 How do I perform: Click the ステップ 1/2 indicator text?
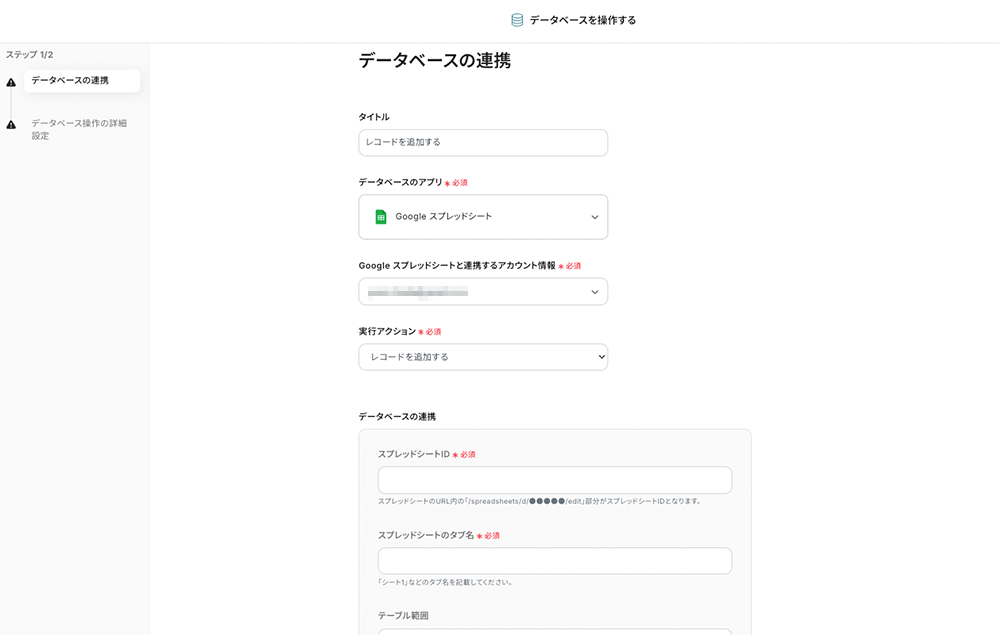pyautogui.click(x=30, y=55)
